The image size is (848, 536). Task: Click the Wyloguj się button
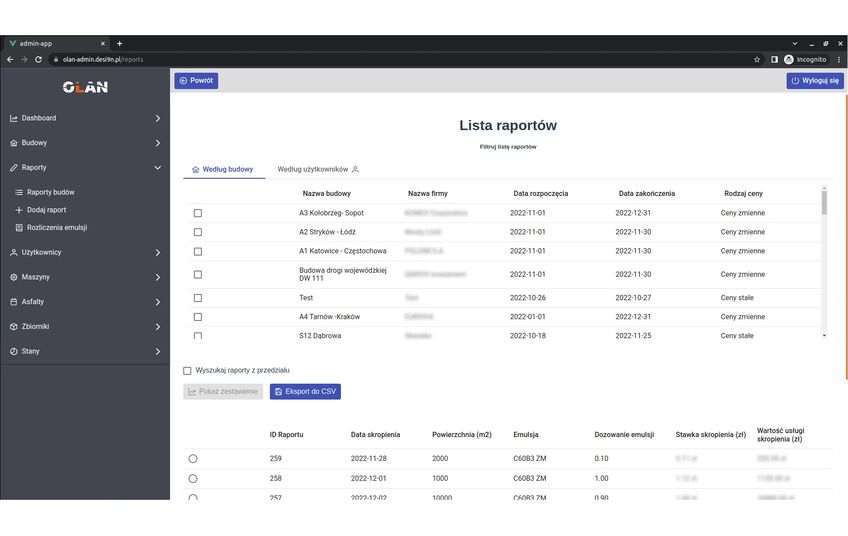815,81
